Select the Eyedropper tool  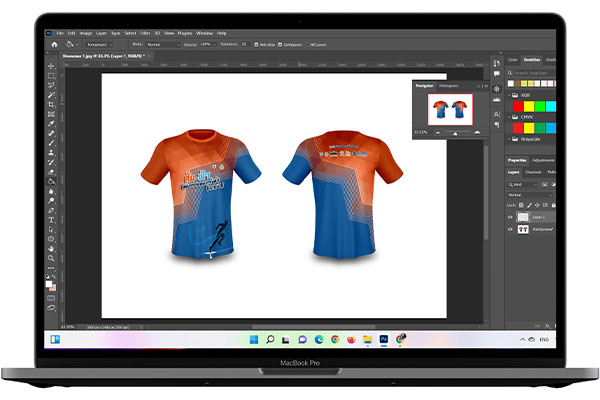coord(51,124)
